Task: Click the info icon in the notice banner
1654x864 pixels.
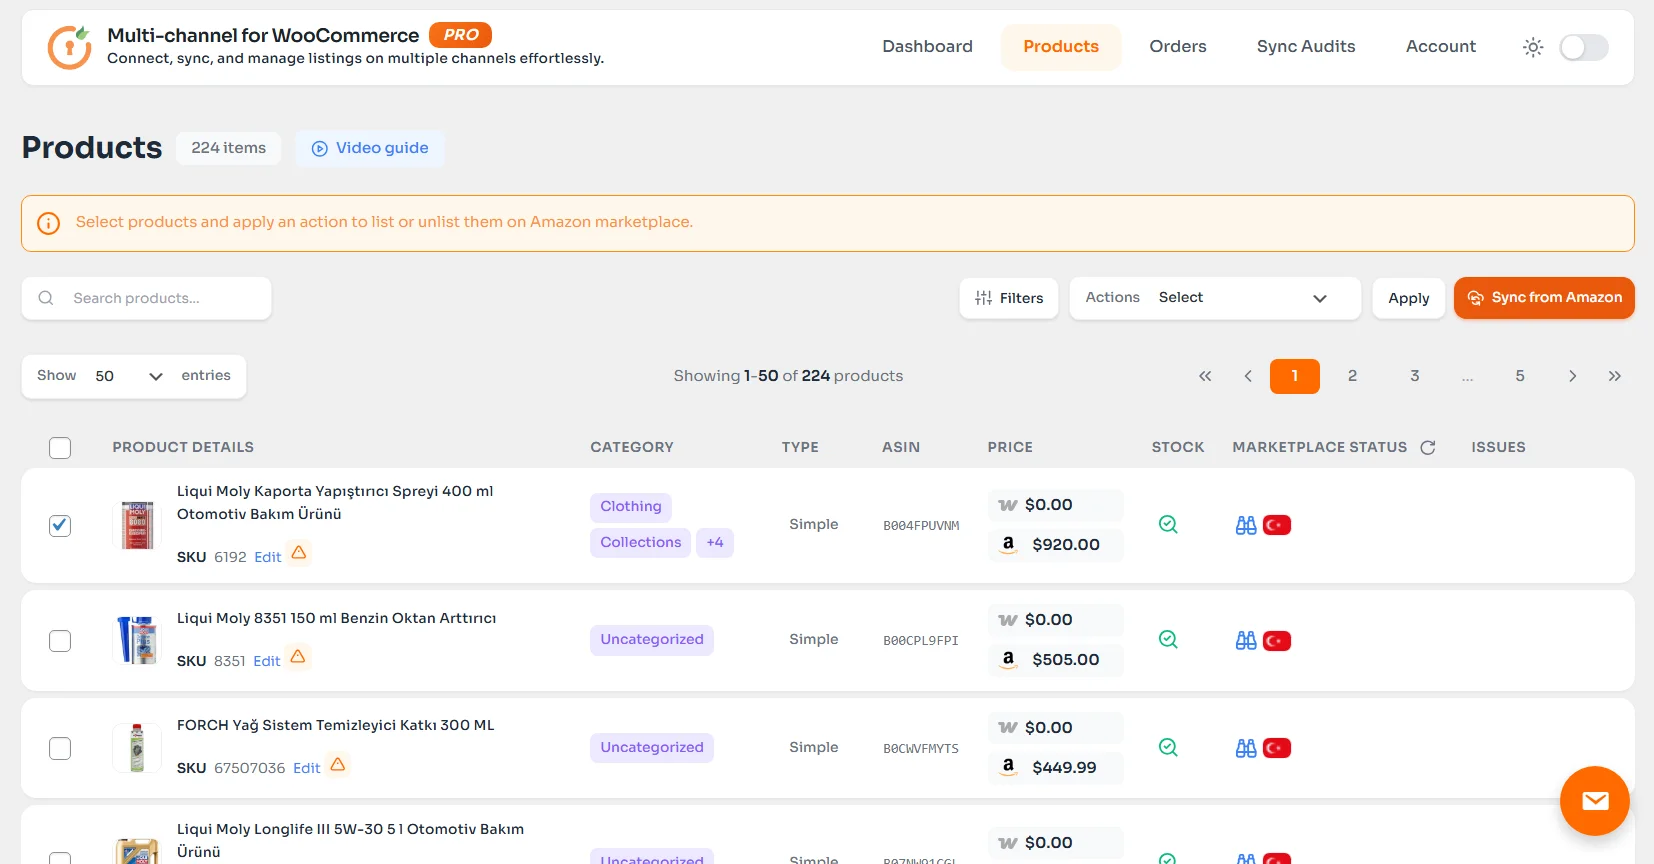Action: point(48,223)
